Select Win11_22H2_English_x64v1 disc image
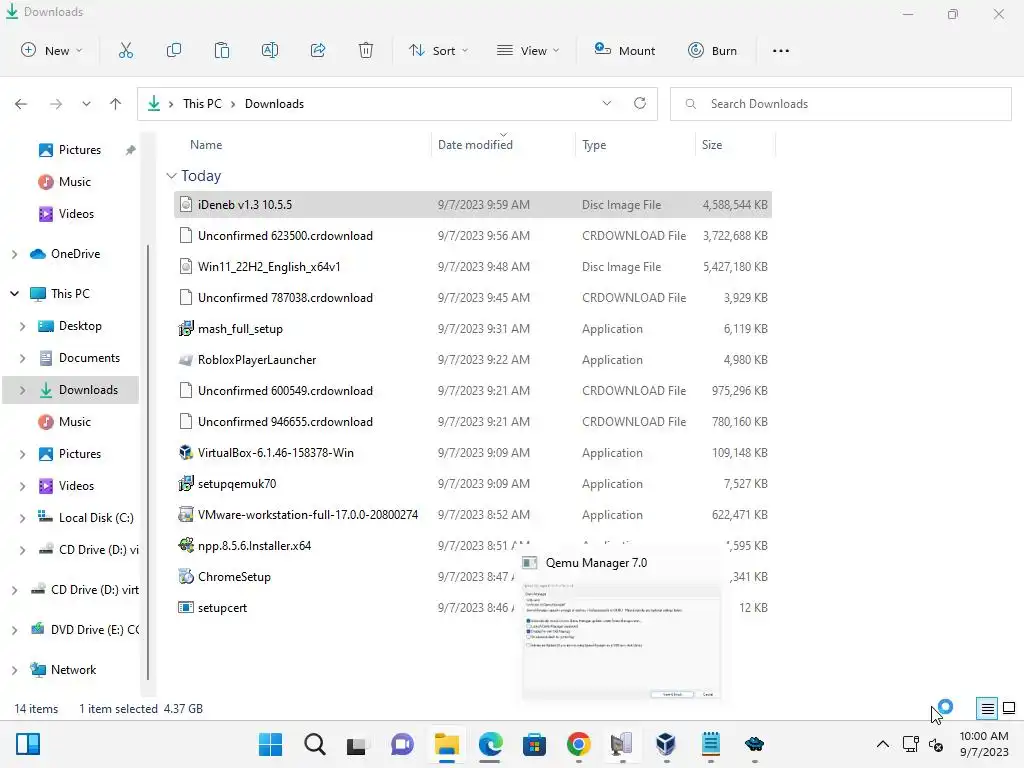This screenshot has height=768, width=1024. [473, 266]
